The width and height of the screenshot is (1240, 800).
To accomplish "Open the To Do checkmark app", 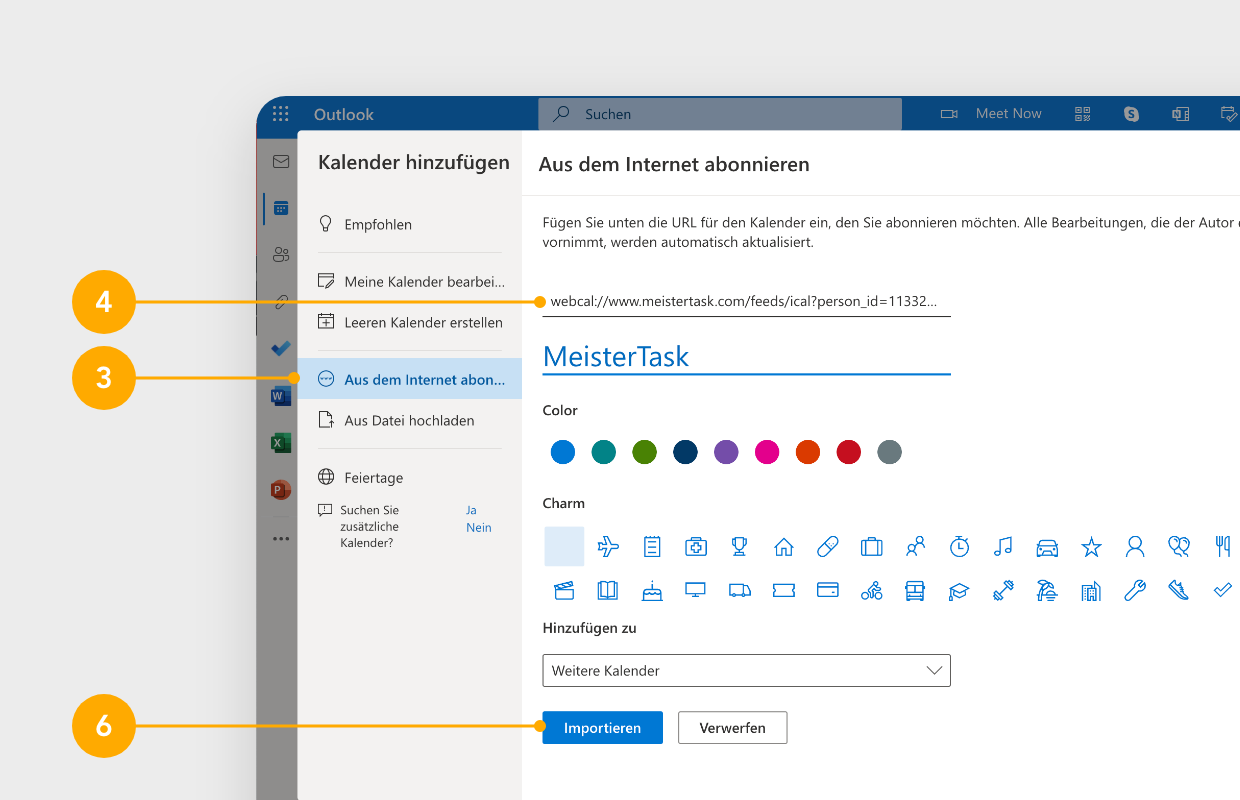I will [x=281, y=348].
